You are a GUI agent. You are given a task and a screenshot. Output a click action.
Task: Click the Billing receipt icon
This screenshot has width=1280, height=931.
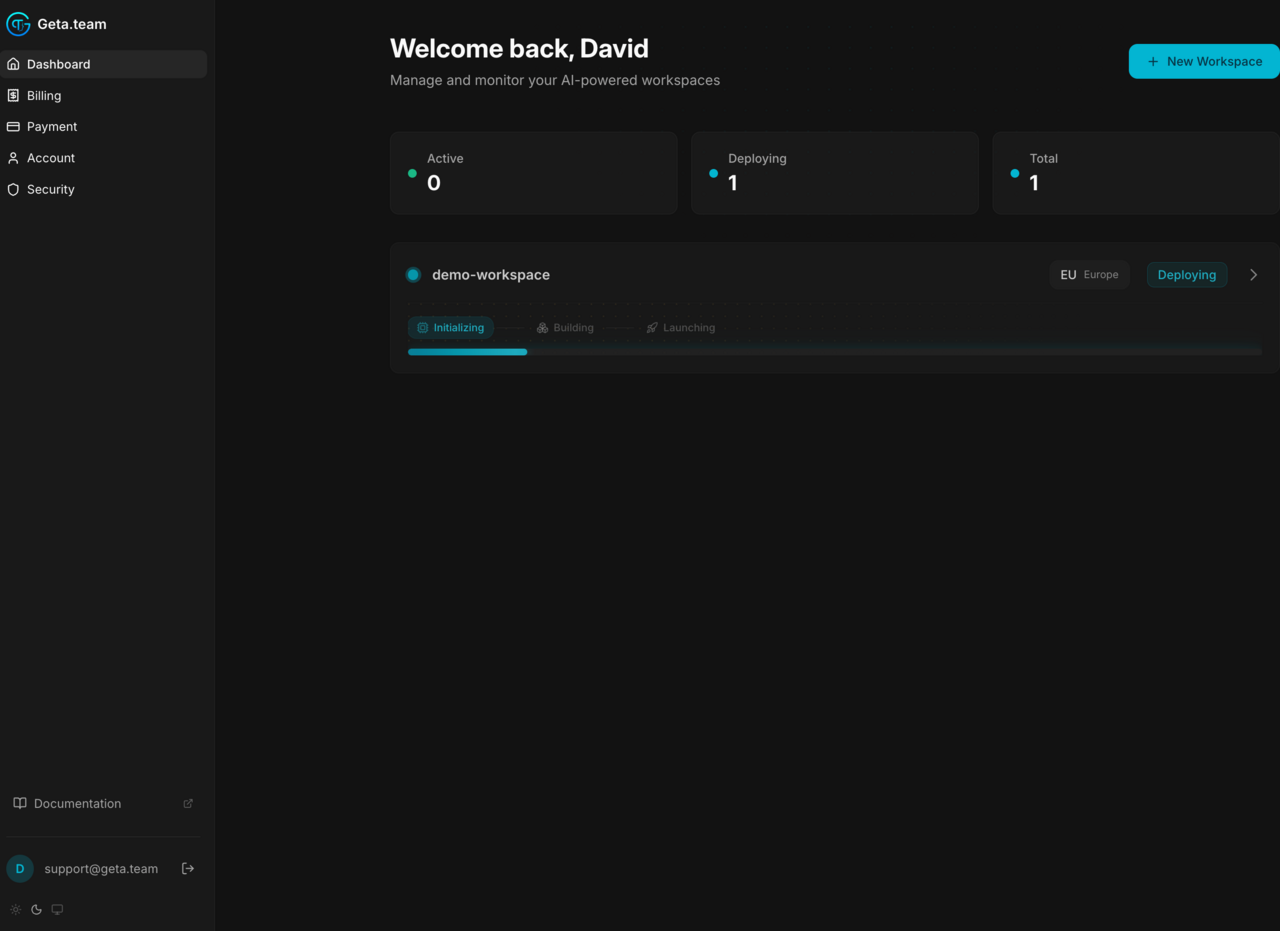point(13,95)
